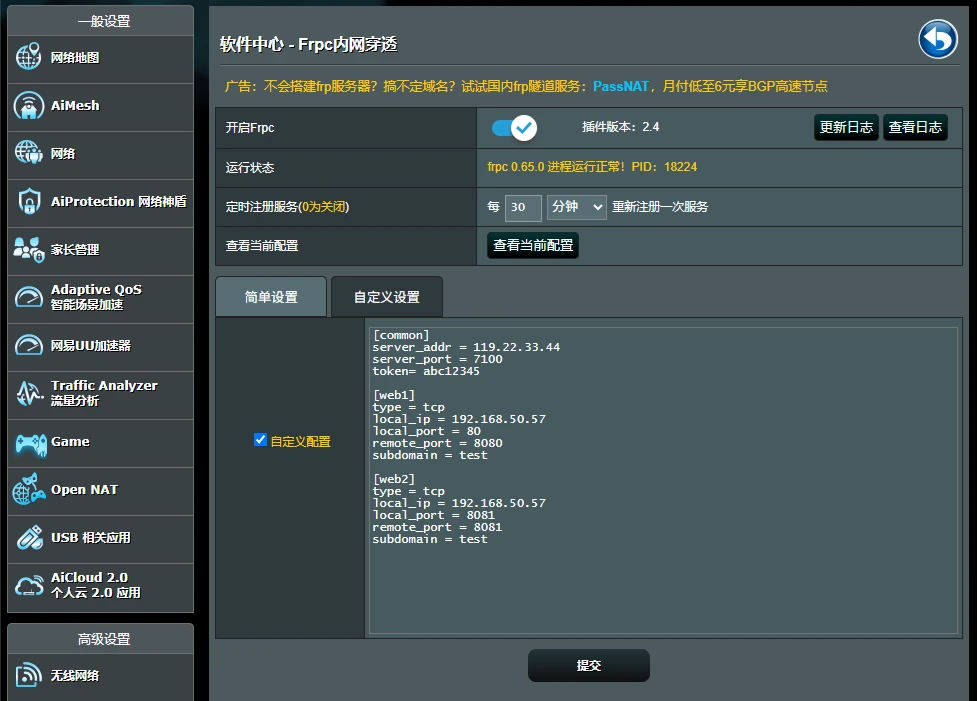Click the frpc 0.65.0 running status text
Image resolution: width=977 pixels, height=701 pixels.
pyautogui.click(x=592, y=167)
